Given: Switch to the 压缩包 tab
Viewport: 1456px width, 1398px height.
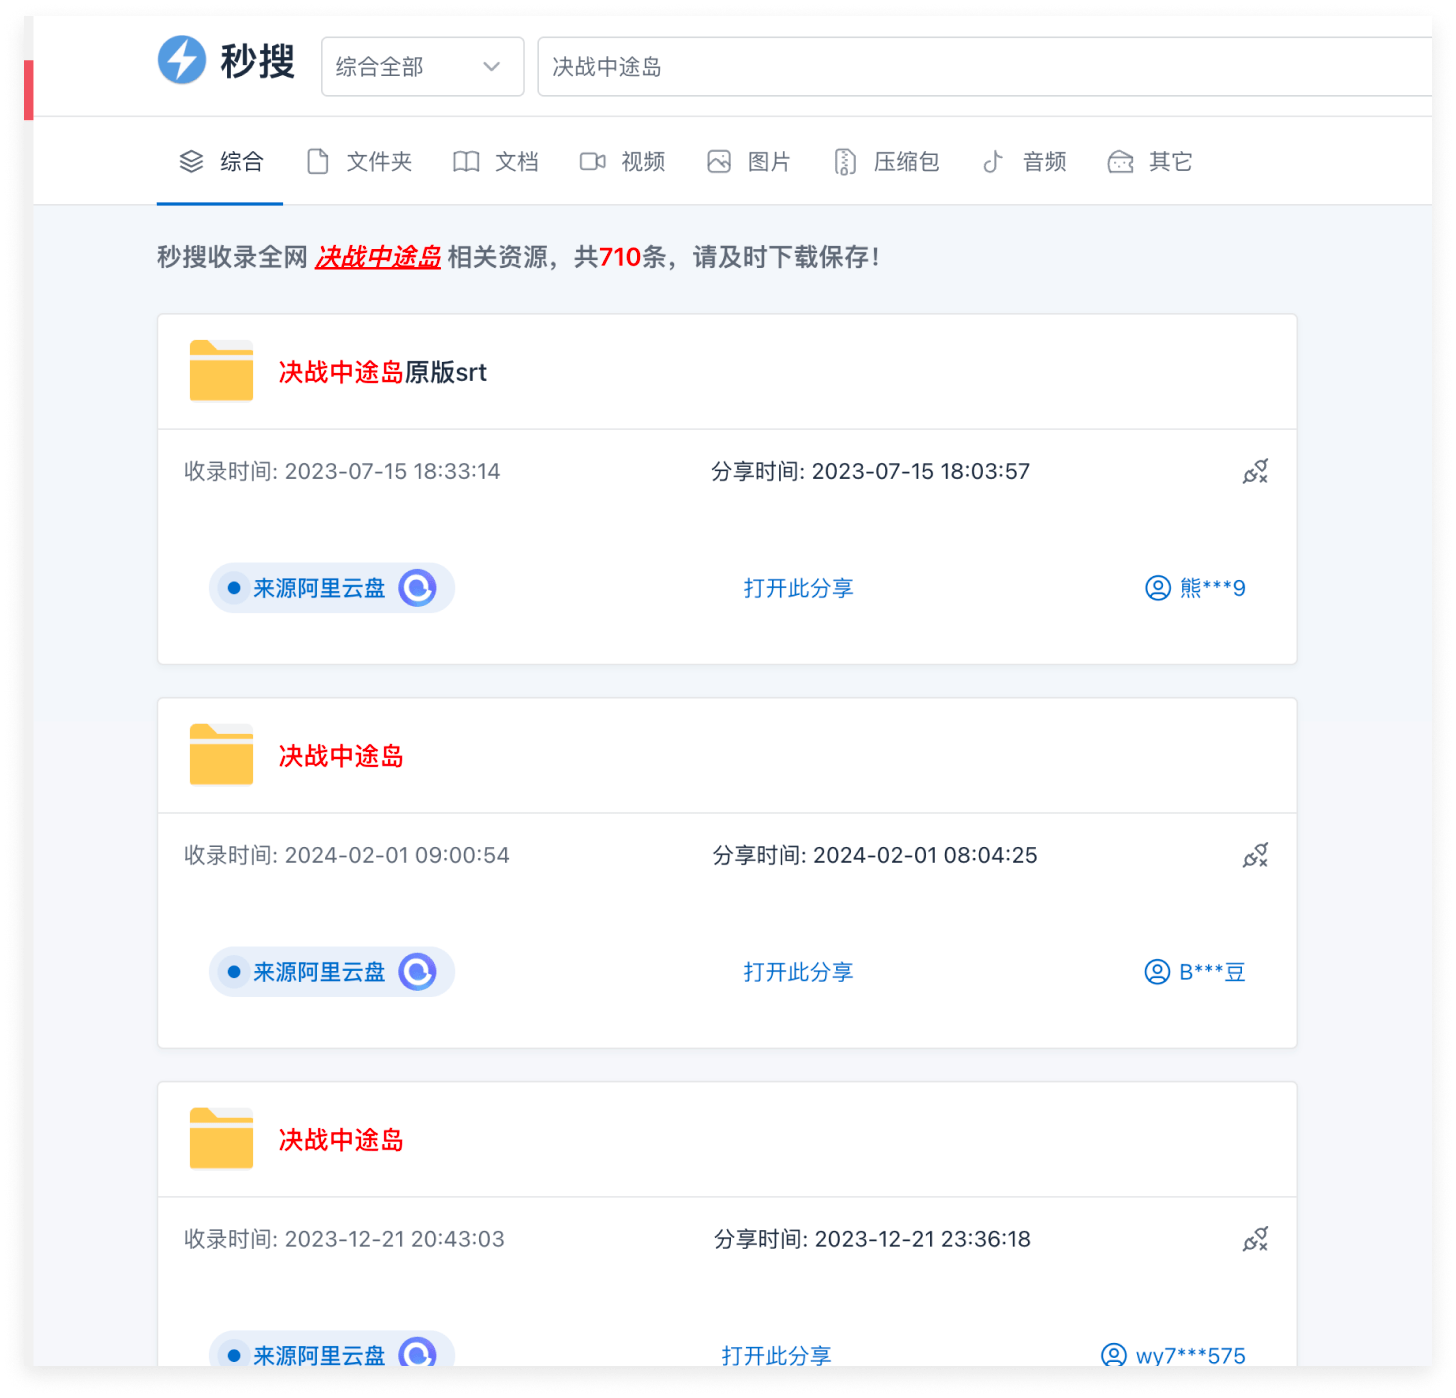Looking at the screenshot, I should click(x=886, y=162).
